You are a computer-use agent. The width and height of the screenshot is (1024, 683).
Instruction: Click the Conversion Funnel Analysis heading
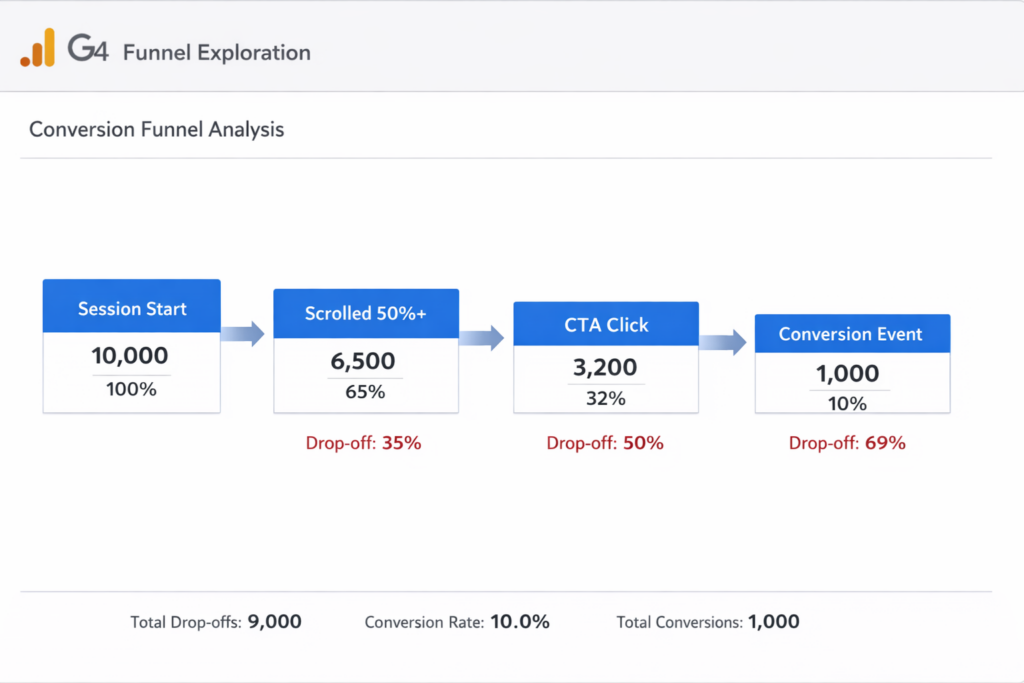click(156, 129)
